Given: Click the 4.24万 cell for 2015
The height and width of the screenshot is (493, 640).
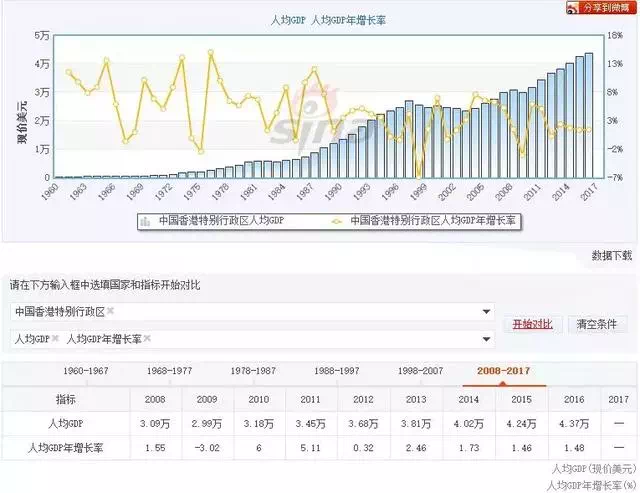Looking at the screenshot, I should pyautogui.click(x=521, y=424).
